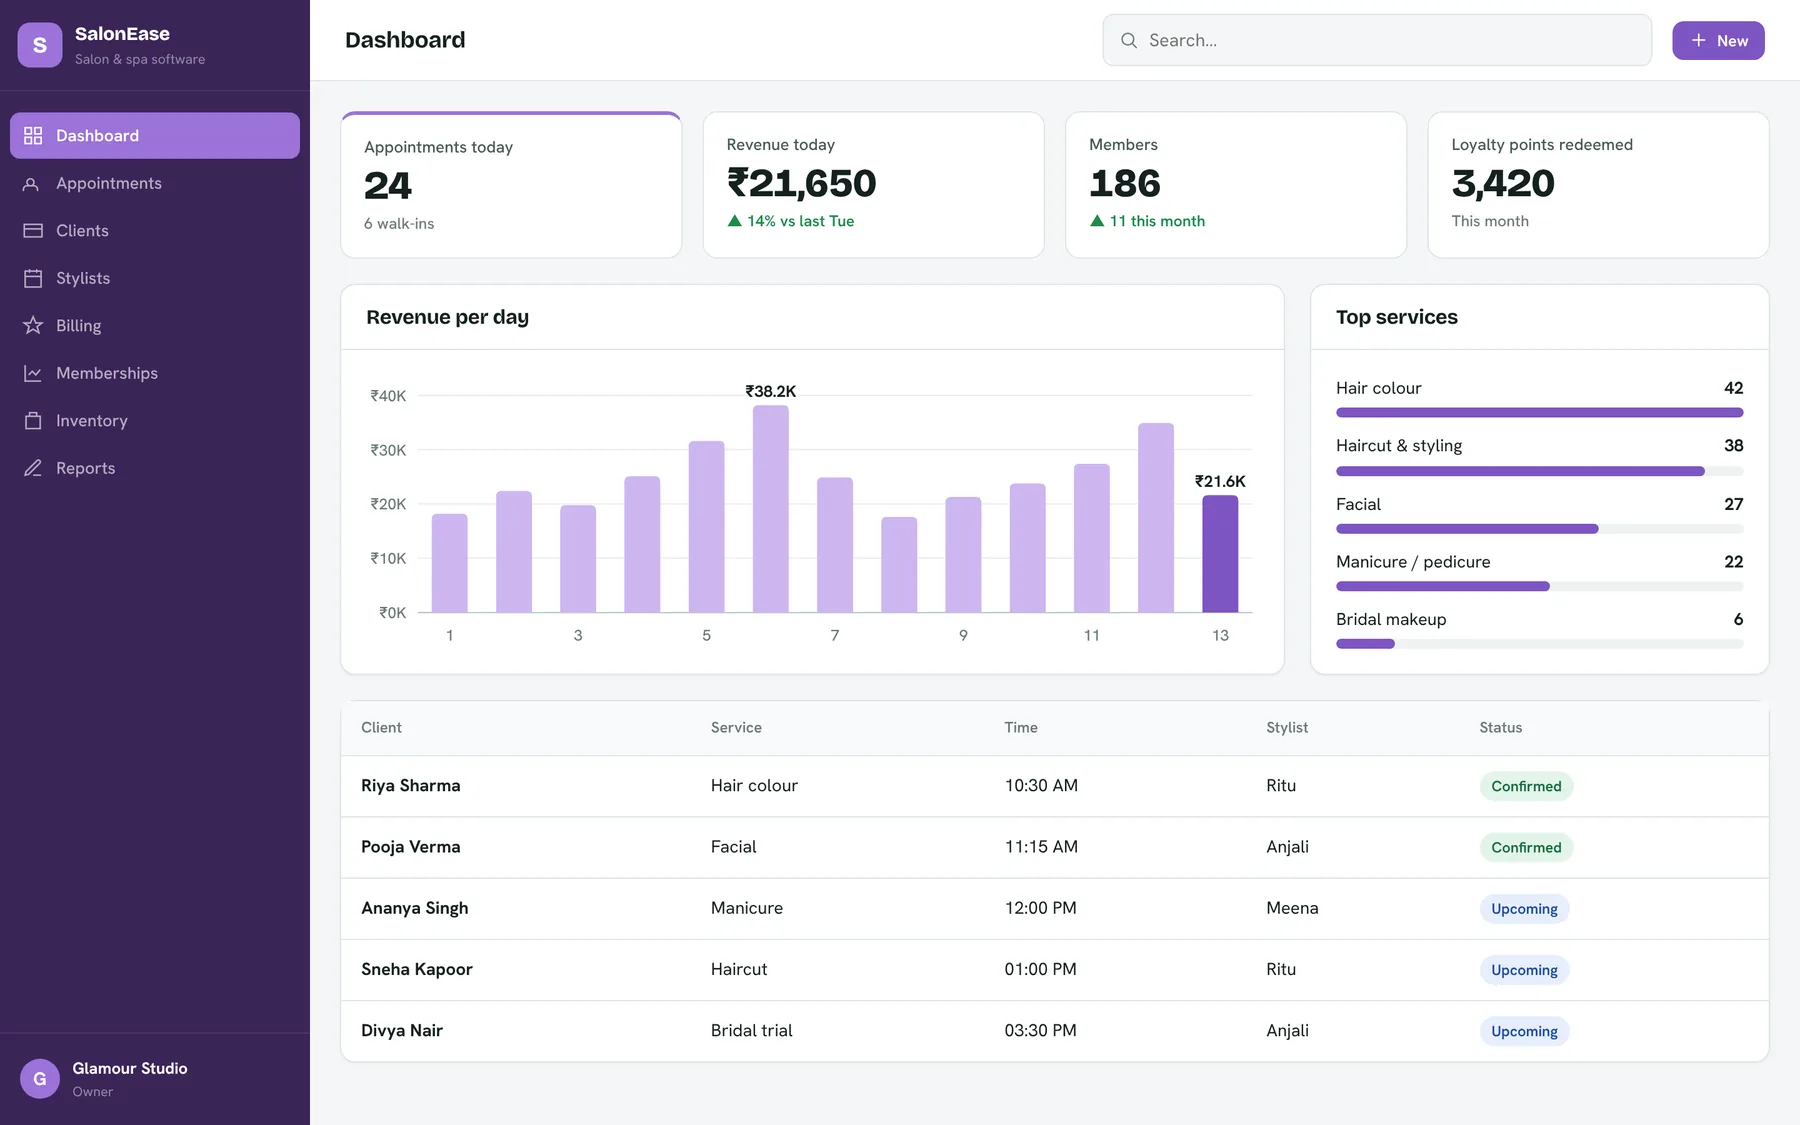This screenshot has height=1125, width=1800.
Task: Click the magnifier icon in search box
Action: coord(1129,41)
